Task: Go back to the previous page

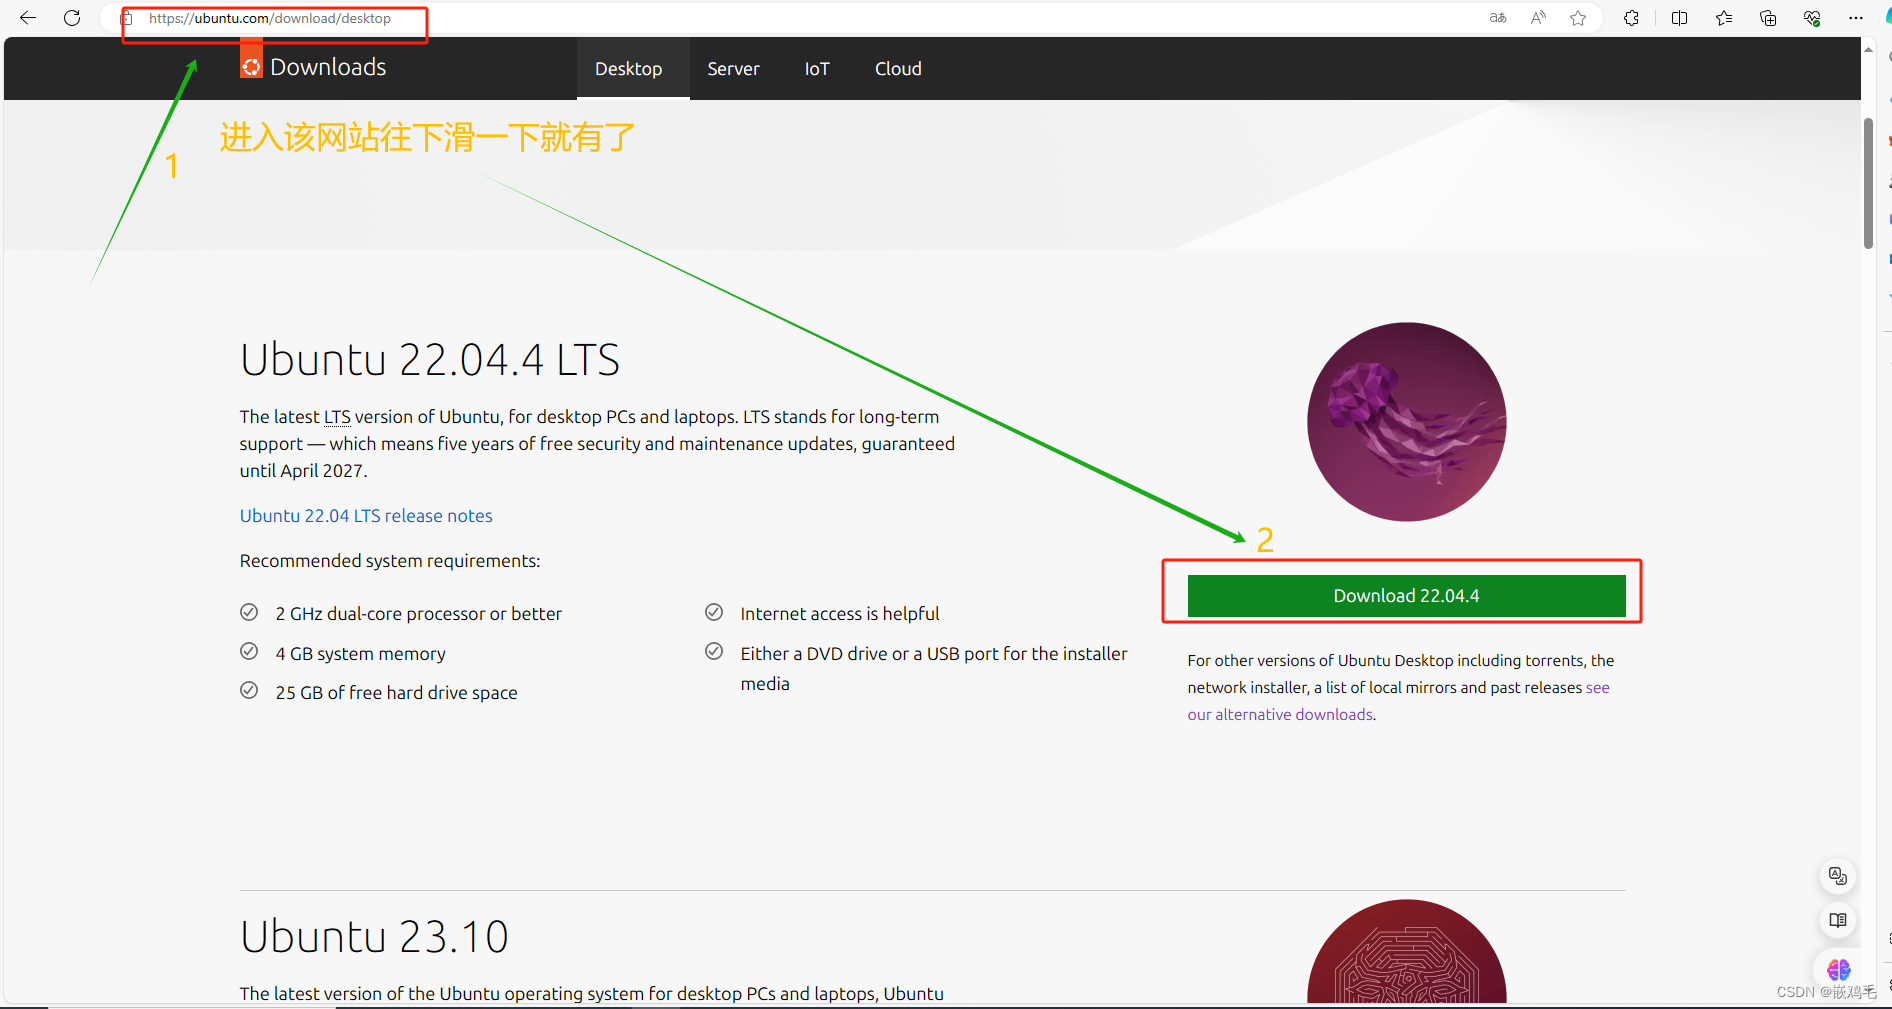Action: [28, 18]
